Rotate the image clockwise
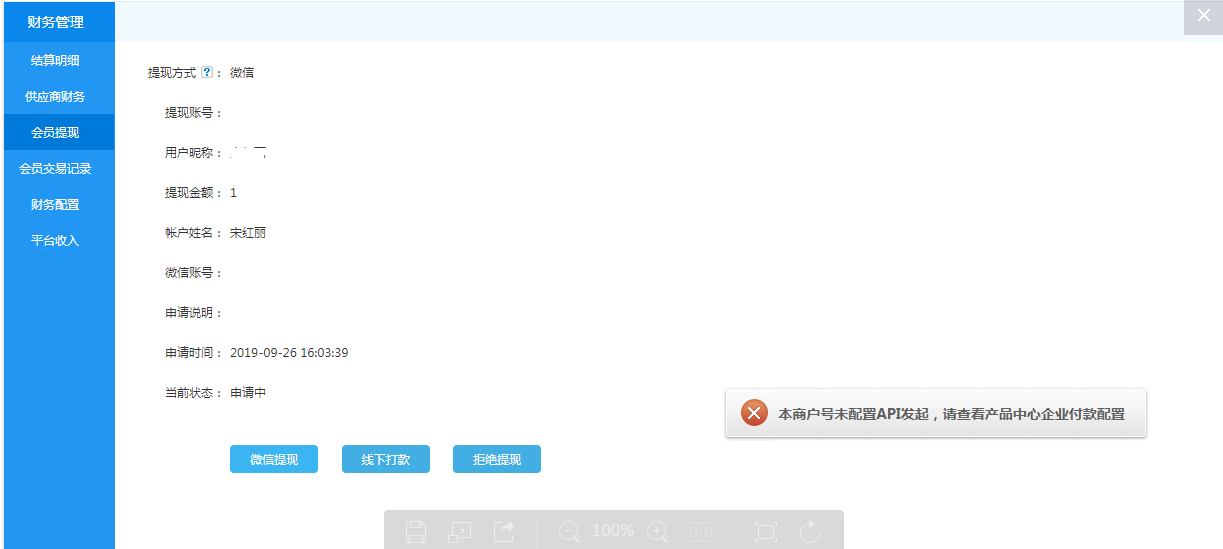 click(810, 531)
